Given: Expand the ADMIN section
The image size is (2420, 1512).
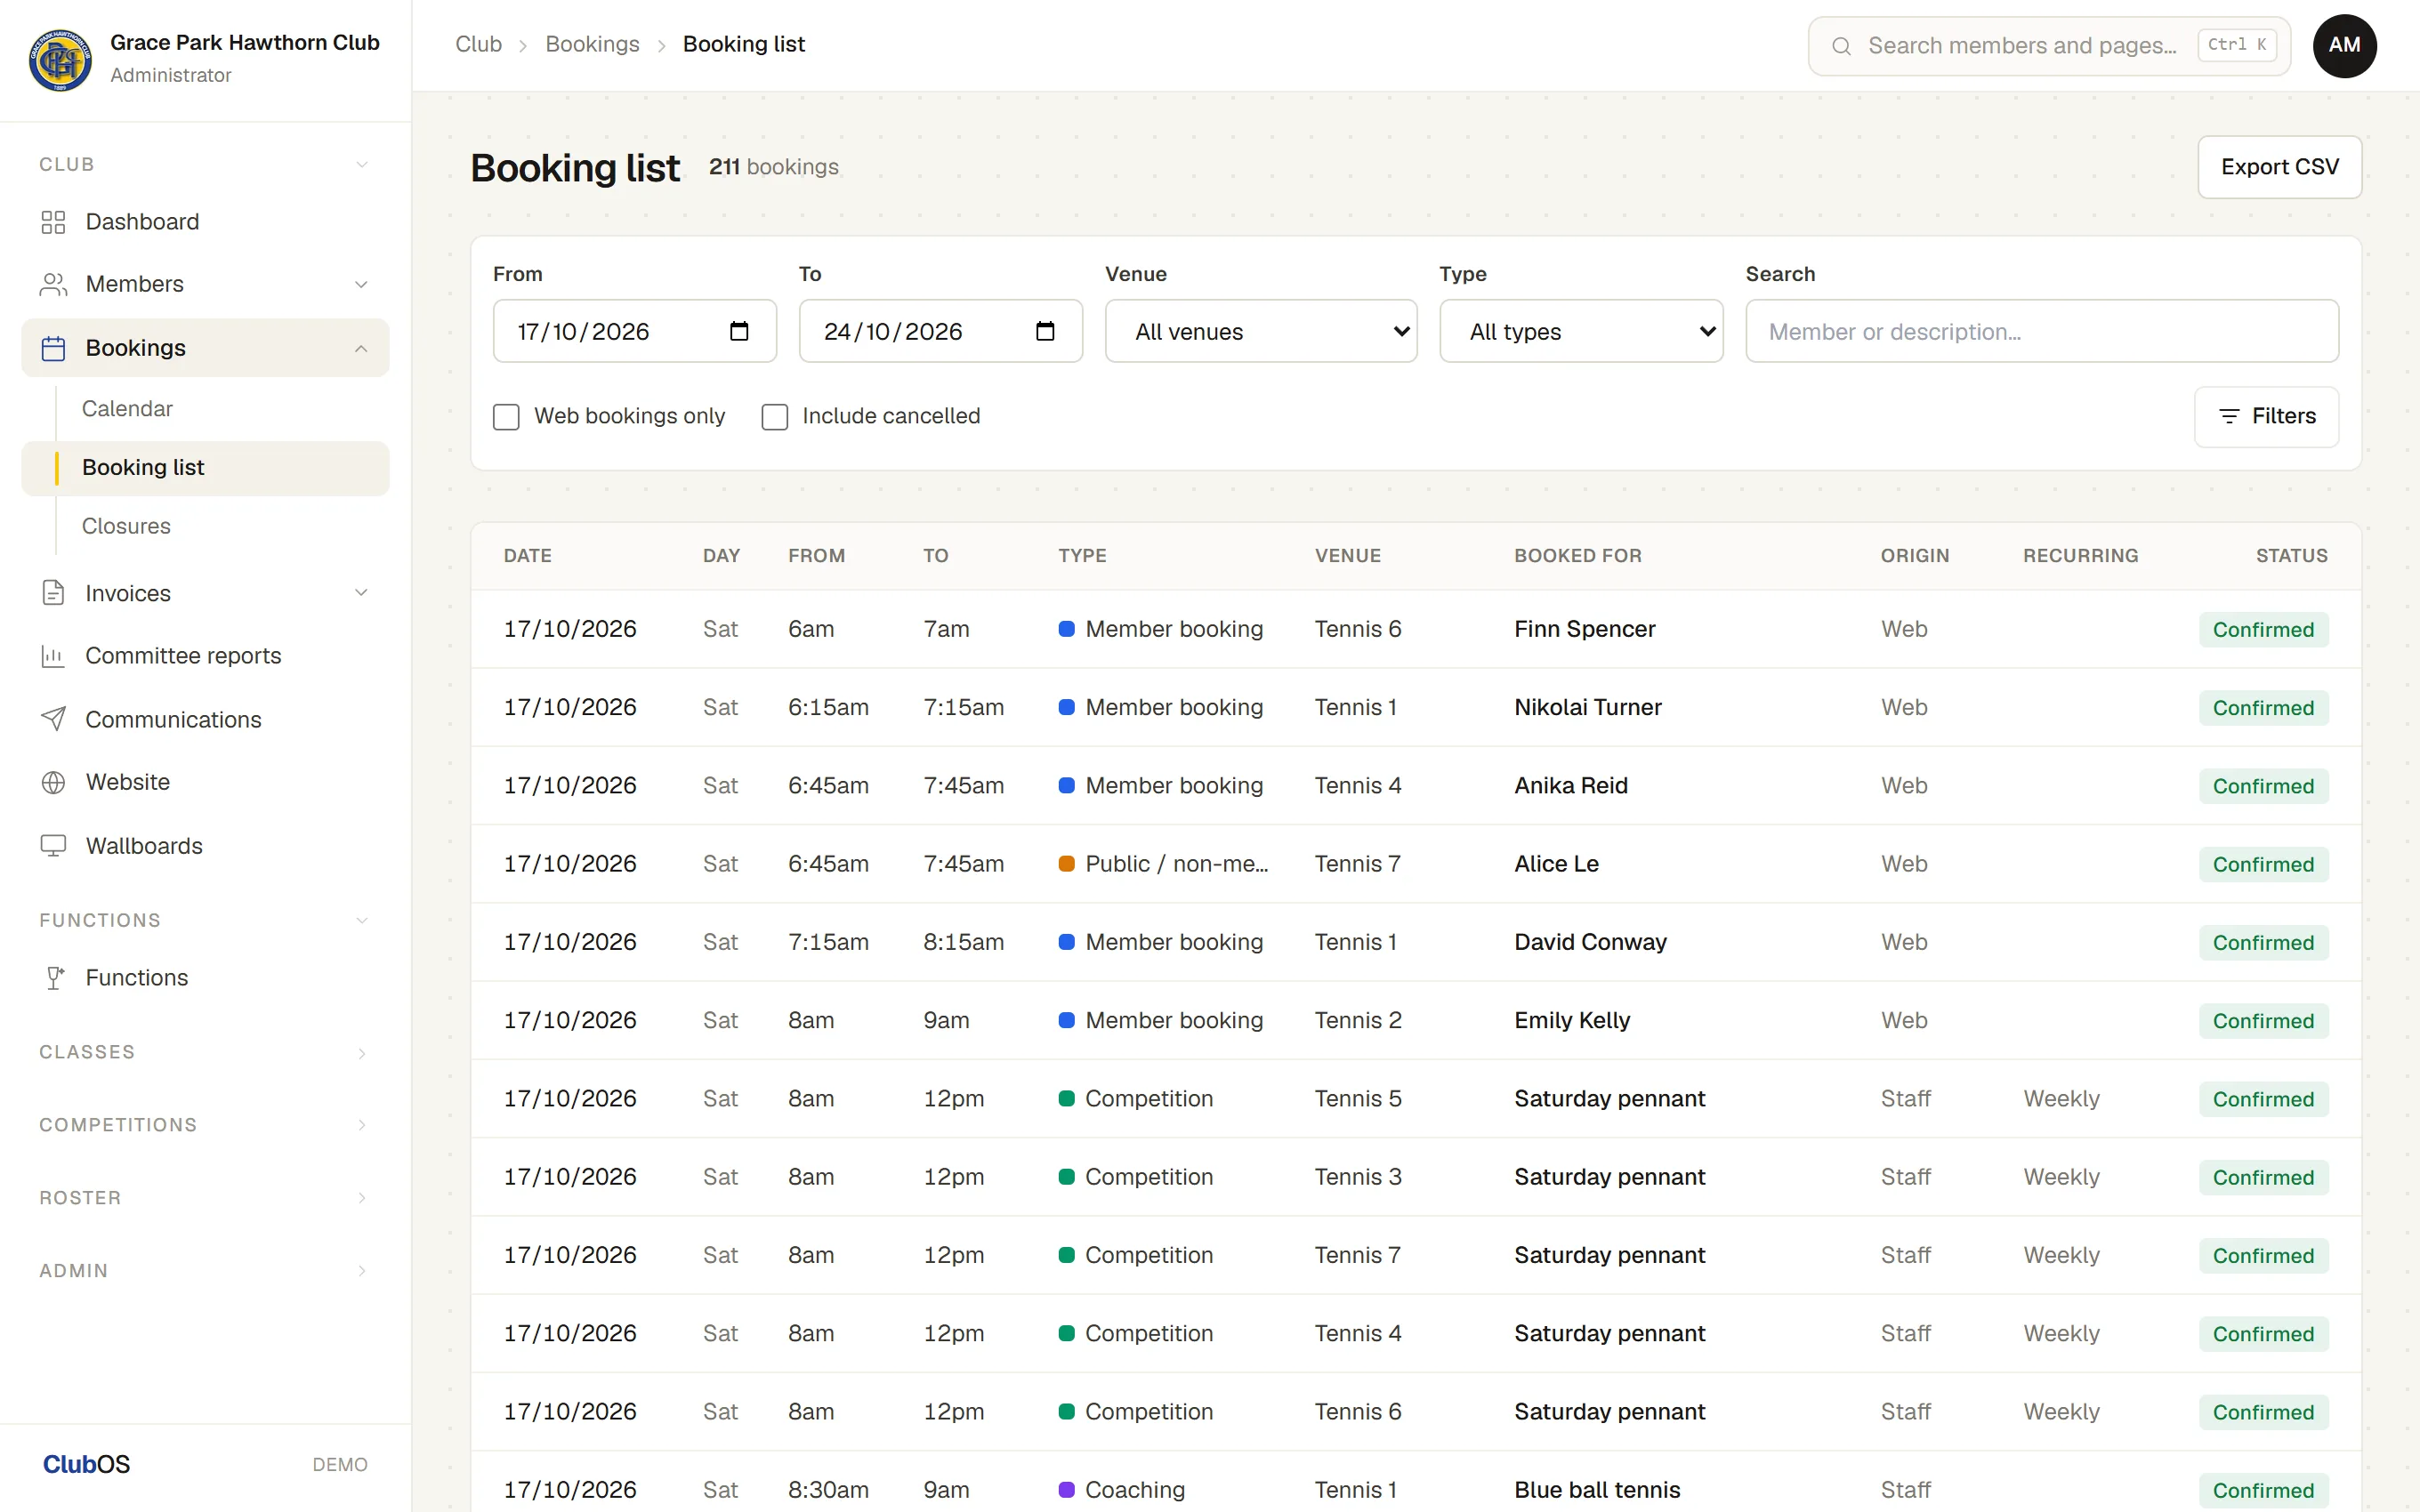Looking at the screenshot, I should (x=205, y=1271).
